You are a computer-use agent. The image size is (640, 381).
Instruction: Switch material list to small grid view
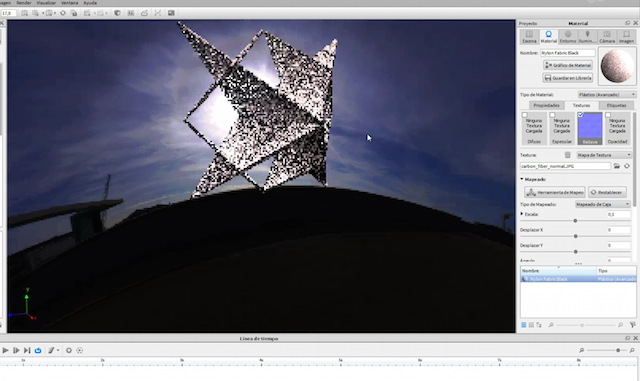tap(531, 325)
